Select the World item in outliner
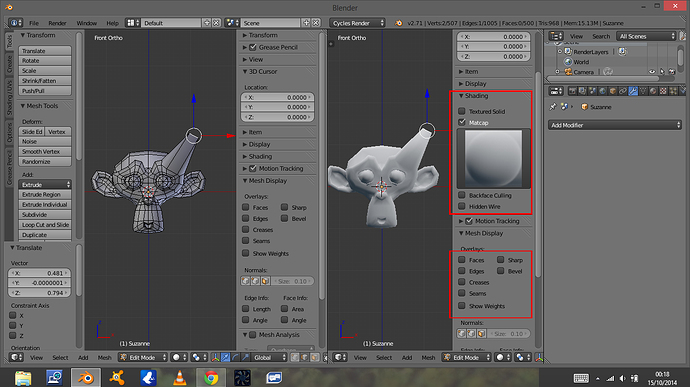 tap(581, 62)
